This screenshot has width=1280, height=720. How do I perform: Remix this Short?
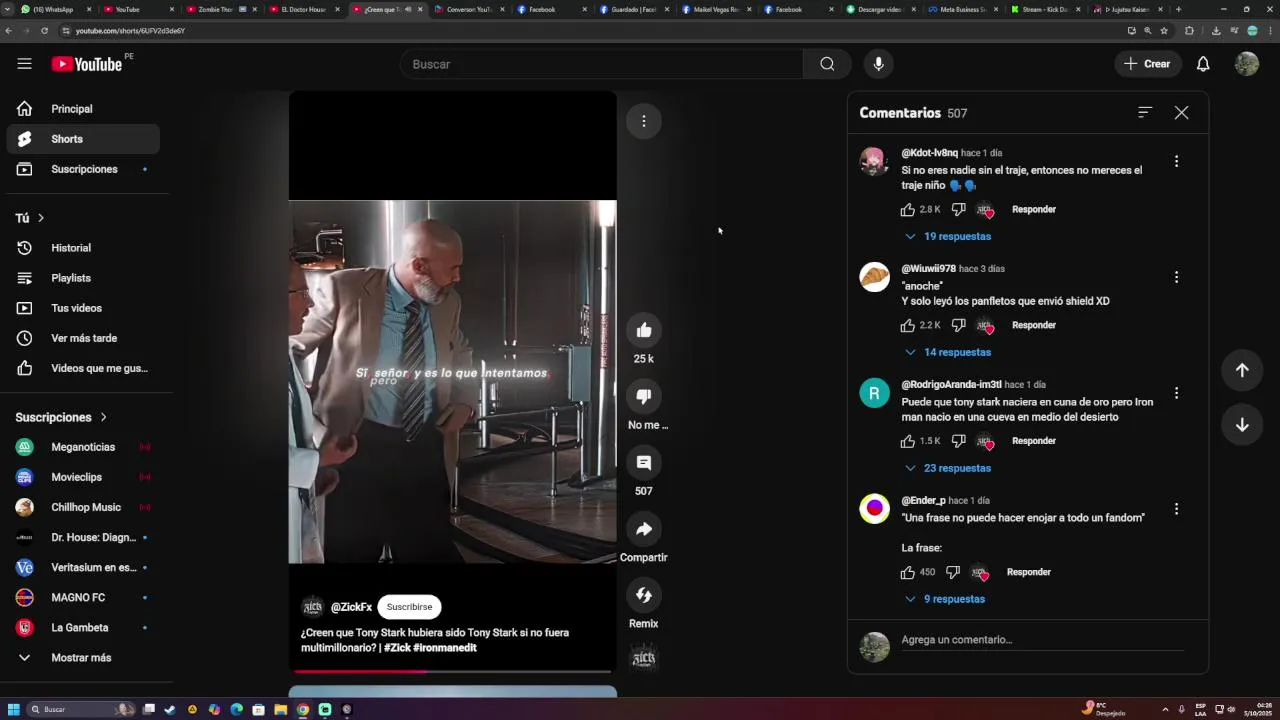pos(644,595)
